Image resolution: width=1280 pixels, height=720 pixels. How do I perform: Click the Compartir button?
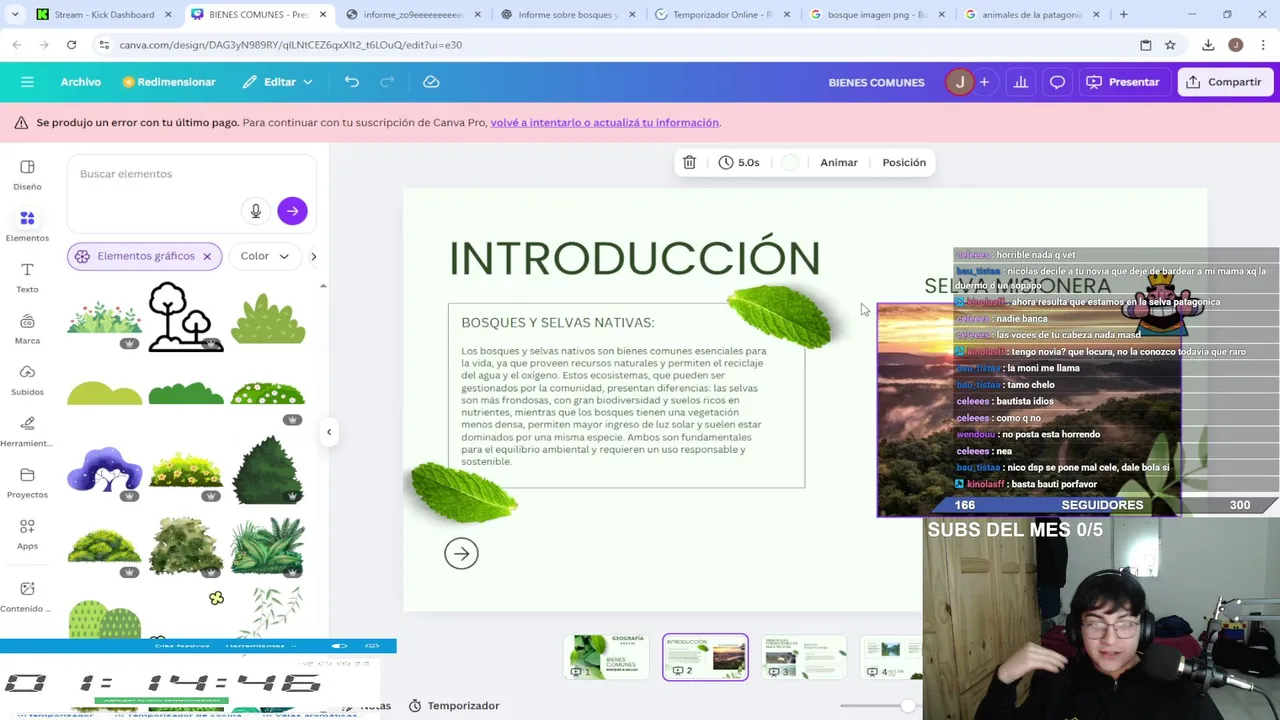(x=1225, y=82)
